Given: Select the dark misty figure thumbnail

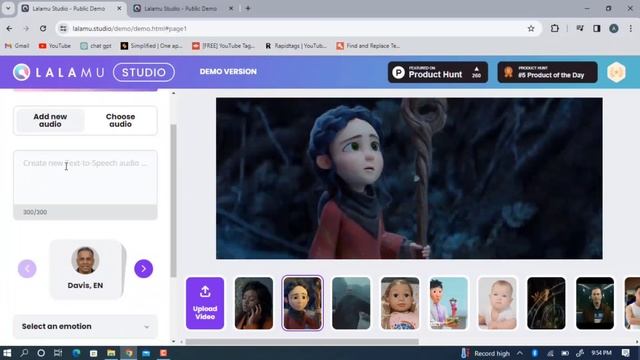Looking at the screenshot, I should (x=351, y=303).
